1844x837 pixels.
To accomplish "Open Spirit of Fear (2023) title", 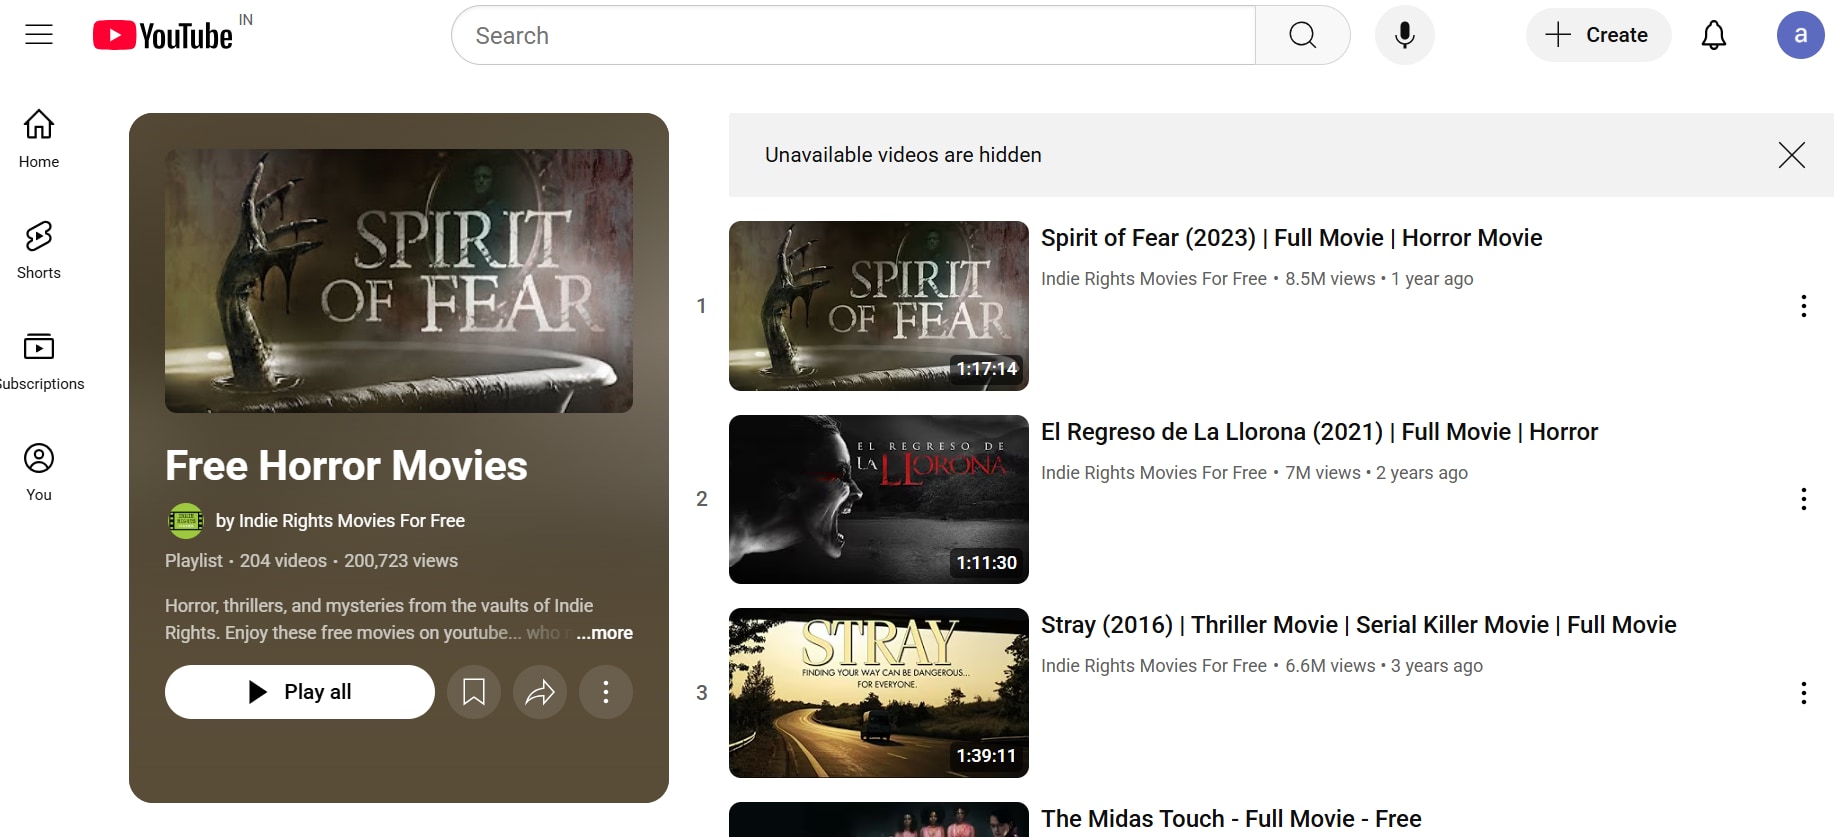I will tap(1291, 238).
